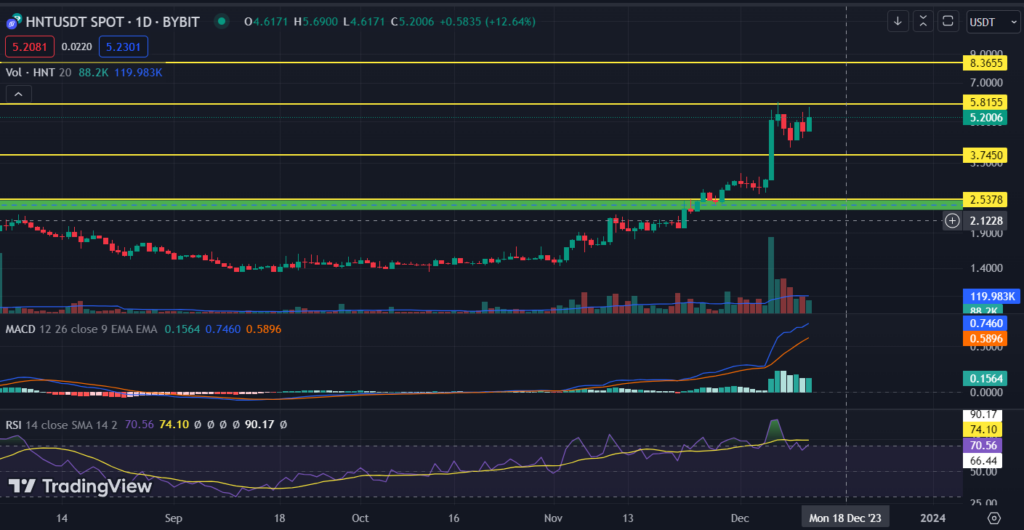Click the 8.3655 yellow price label
The height and width of the screenshot is (530, 1024).
(986, 63)
